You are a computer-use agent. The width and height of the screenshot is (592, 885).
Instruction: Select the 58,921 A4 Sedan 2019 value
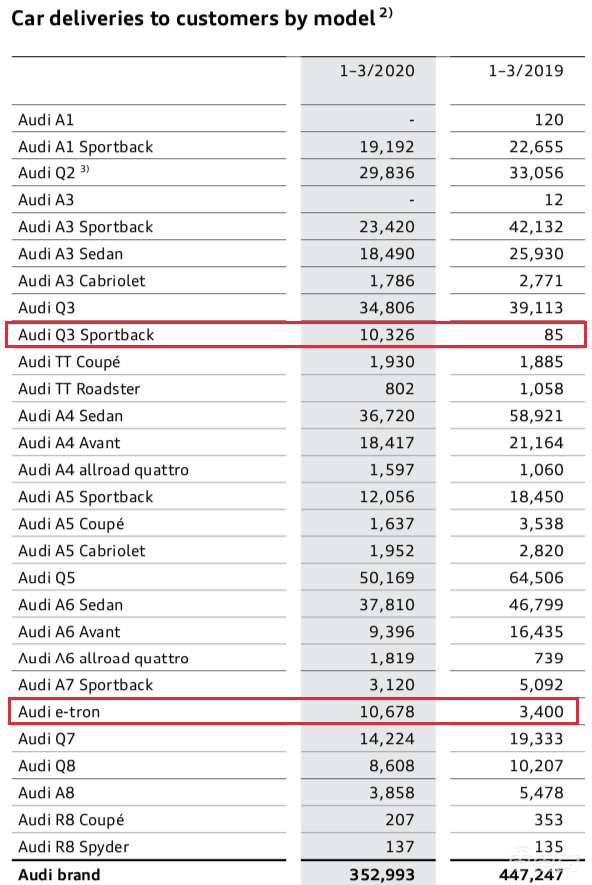[536, 416]
